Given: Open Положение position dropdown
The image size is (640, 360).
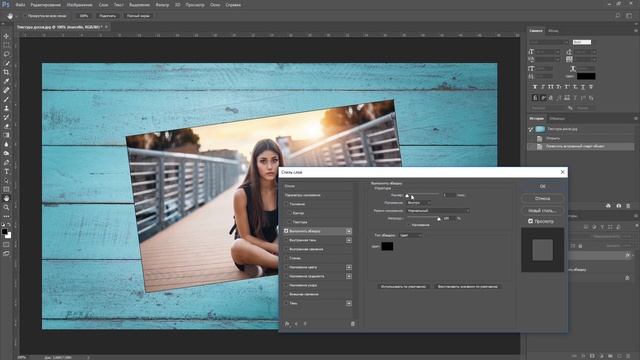Looking at the screenshot, I should click(419, 202).
